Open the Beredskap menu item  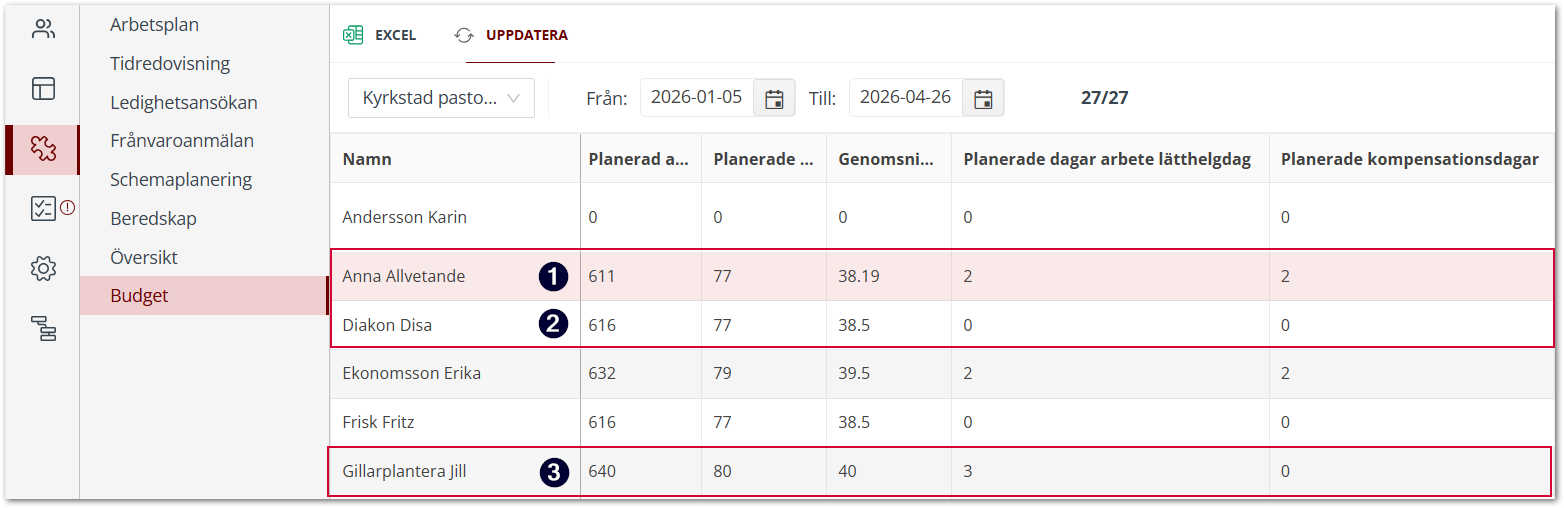pos(153,219)
